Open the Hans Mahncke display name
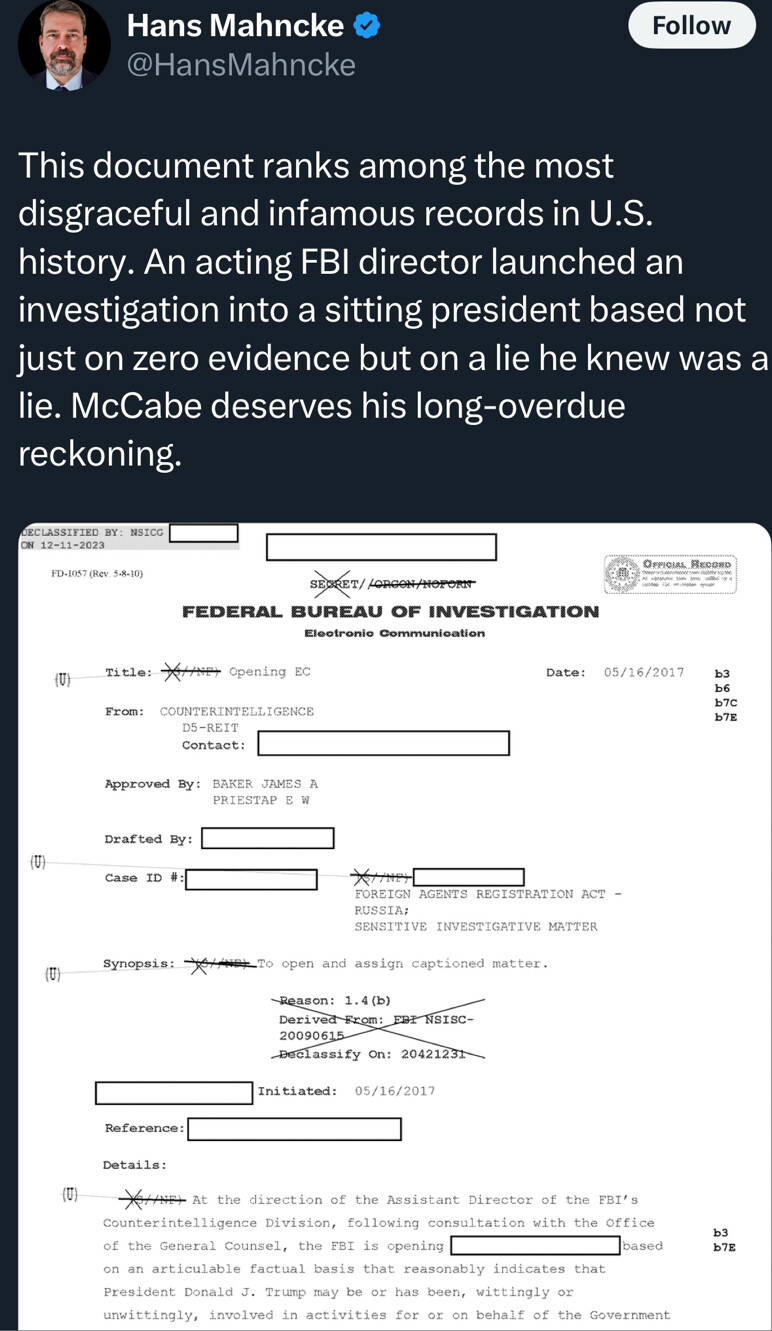The image size is (772, 1331). pyautogui.click(x=235, y=26)
